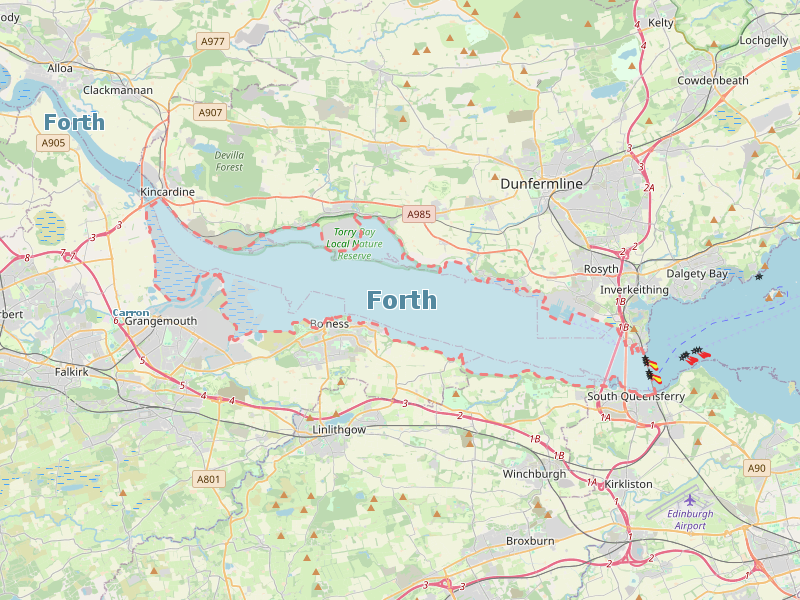
Task: Click the Dunfermline city label
Action: pos(541,184)
